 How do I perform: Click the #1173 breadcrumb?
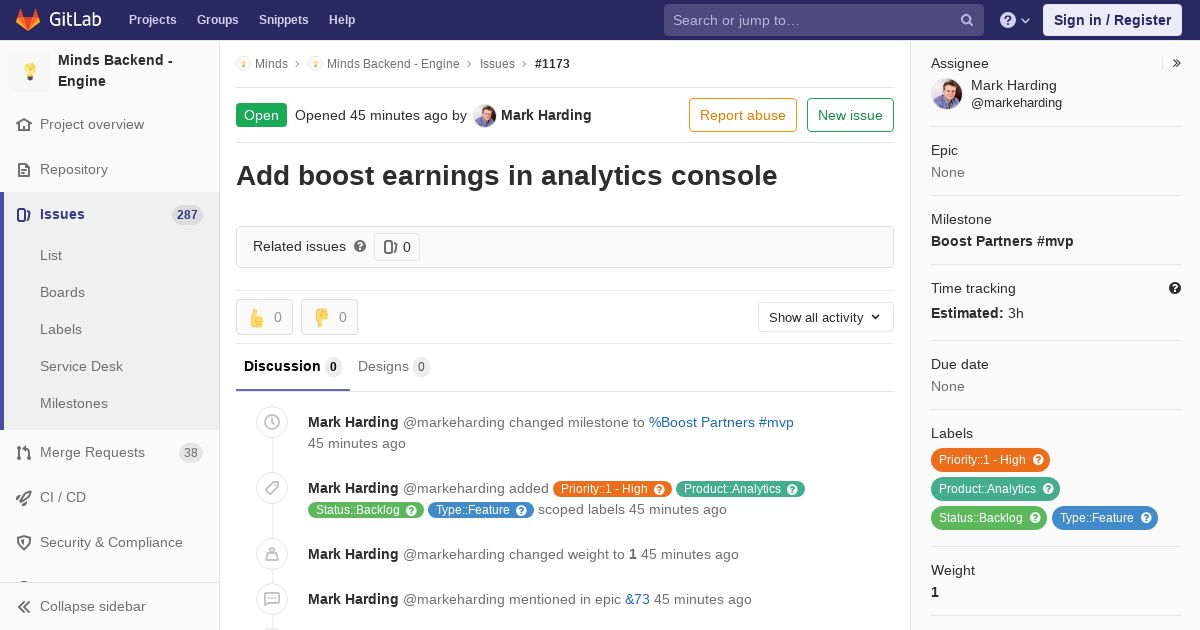tap(552, 64)
